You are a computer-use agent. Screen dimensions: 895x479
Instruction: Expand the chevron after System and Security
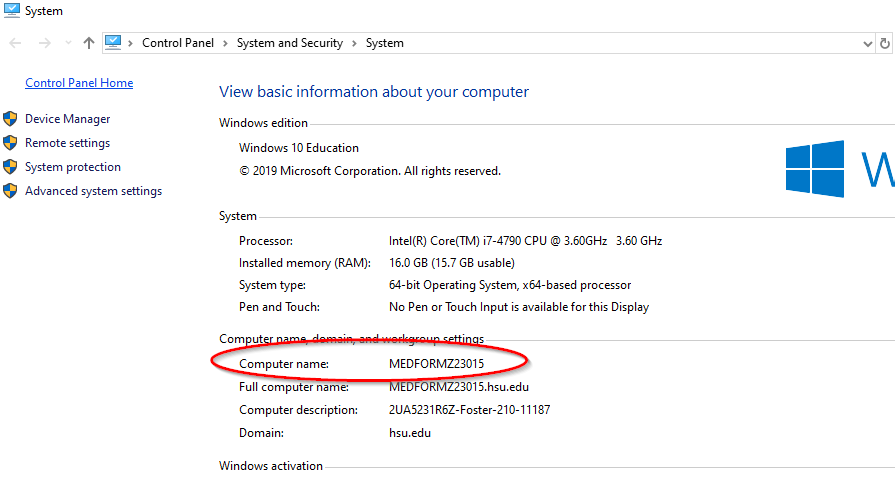pos(354,43)
